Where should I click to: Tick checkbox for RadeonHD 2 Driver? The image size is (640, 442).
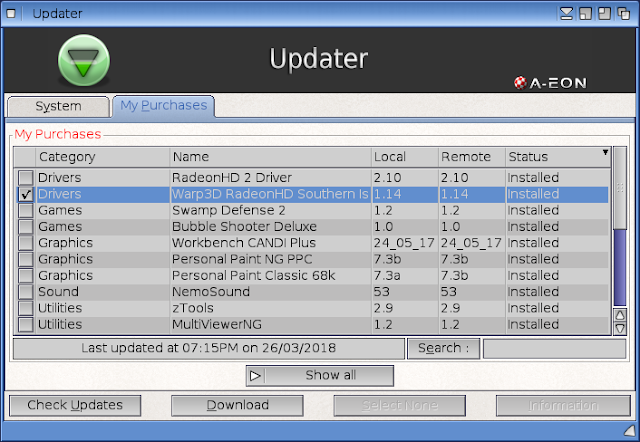pos(26,178)
